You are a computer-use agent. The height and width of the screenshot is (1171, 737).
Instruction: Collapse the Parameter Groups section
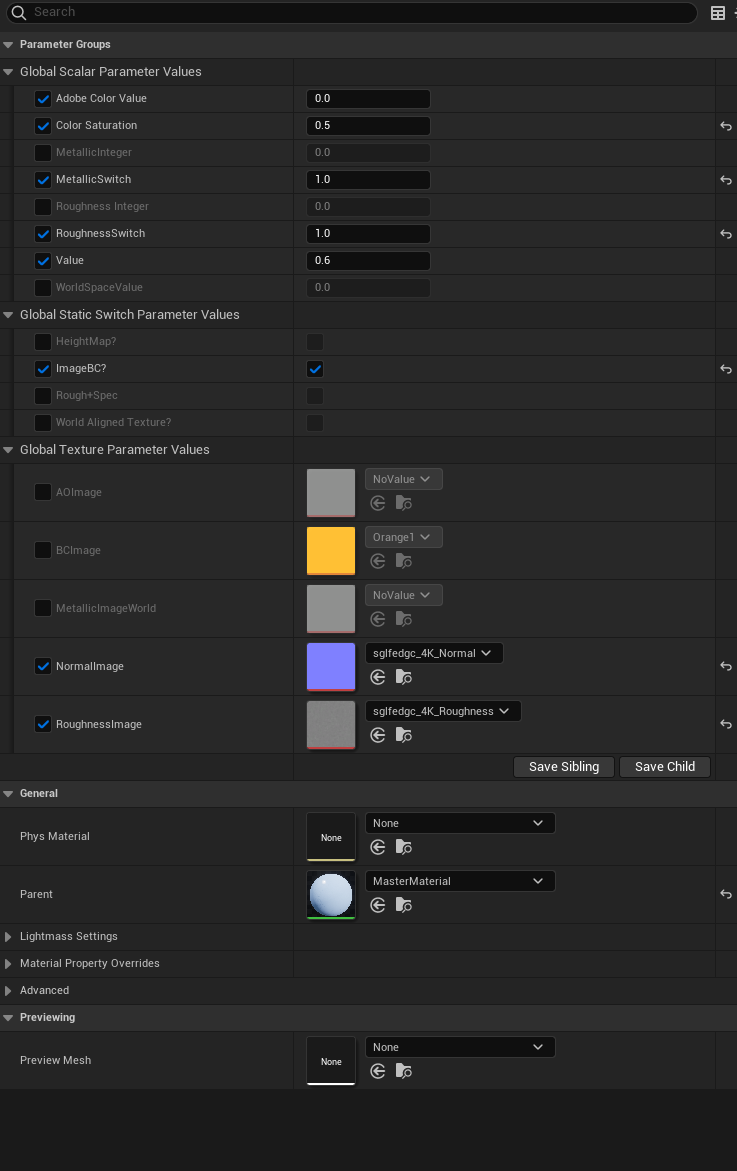[x=8, y=45]
